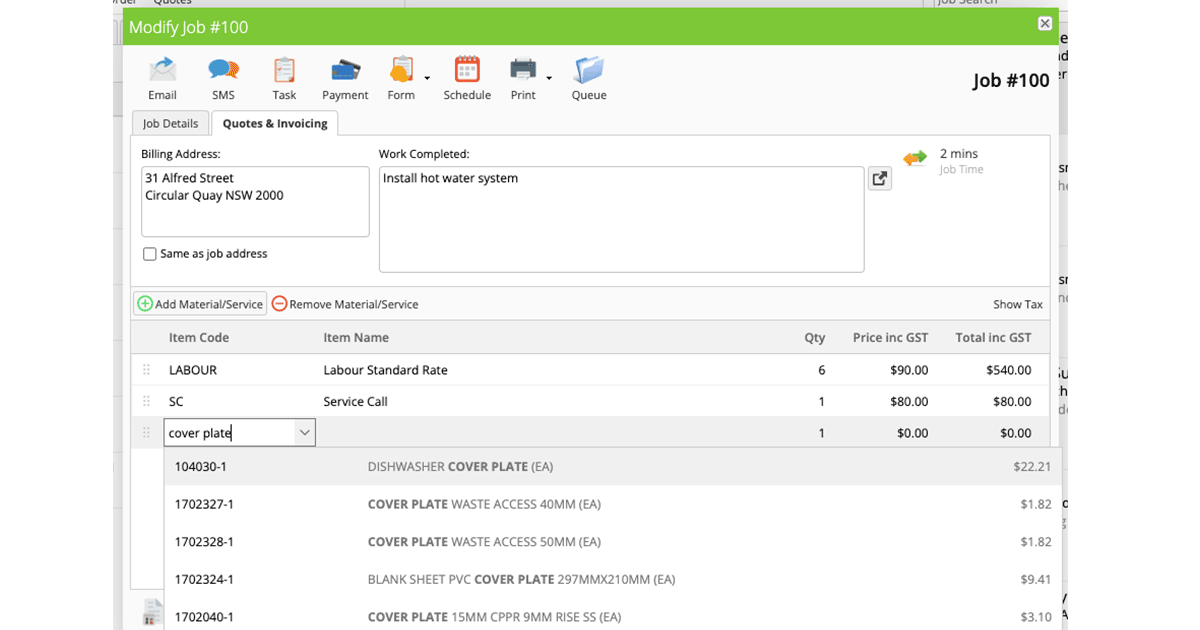The image size is (1200, 630).
Task: Enable Same as job address checkbox
Action: (x=150, y=254)
